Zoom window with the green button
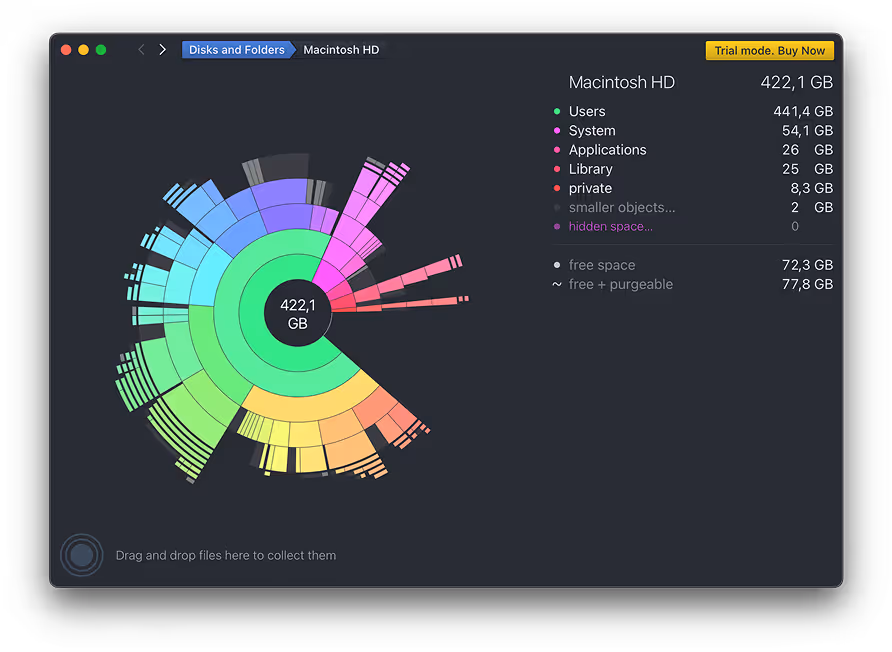 (x=101, y=50)
